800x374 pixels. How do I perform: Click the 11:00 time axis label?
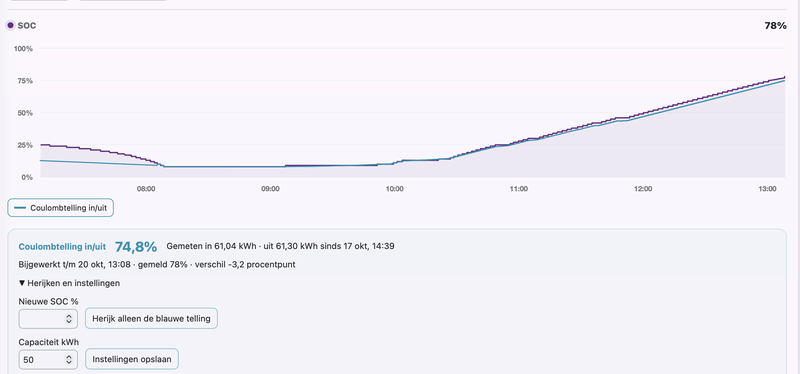pos(519,189)
